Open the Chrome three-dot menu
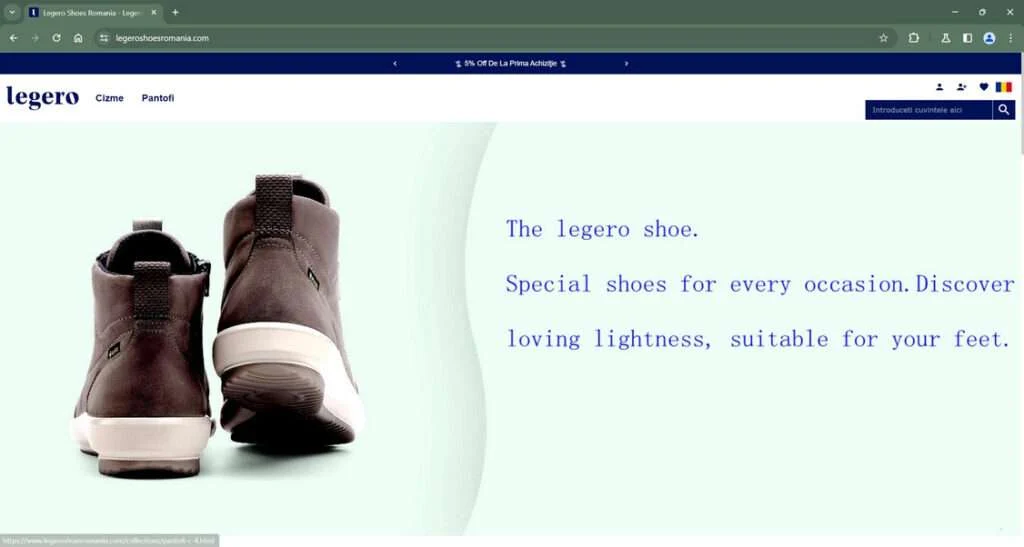Screen dimensions: 1024x547 [1010, 38]
